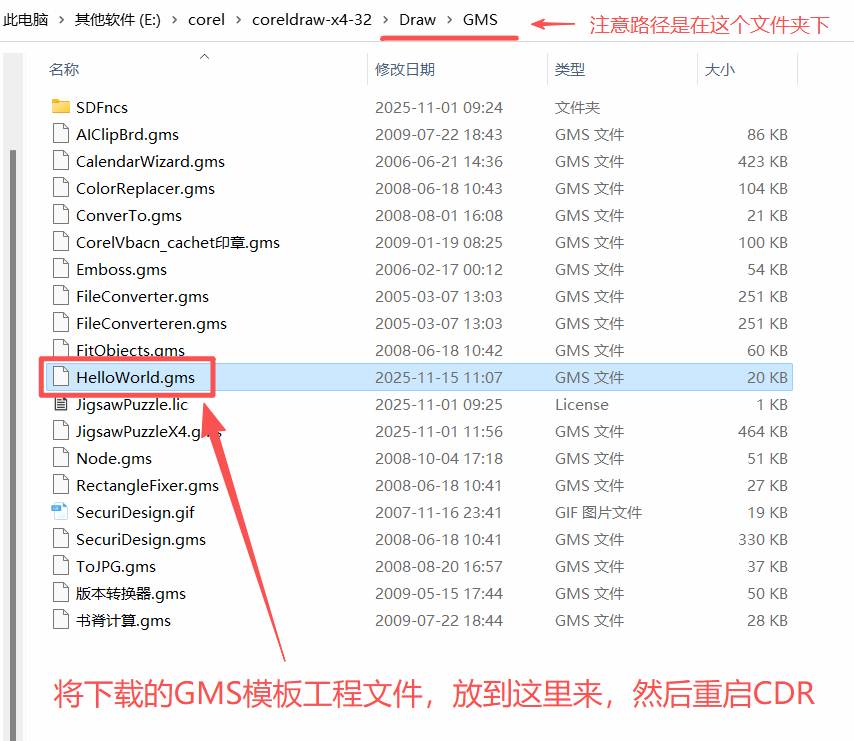The image size is (854, 741).
Task: Select the CalendarWizard.gms file name
Action: tap(150, 161)
